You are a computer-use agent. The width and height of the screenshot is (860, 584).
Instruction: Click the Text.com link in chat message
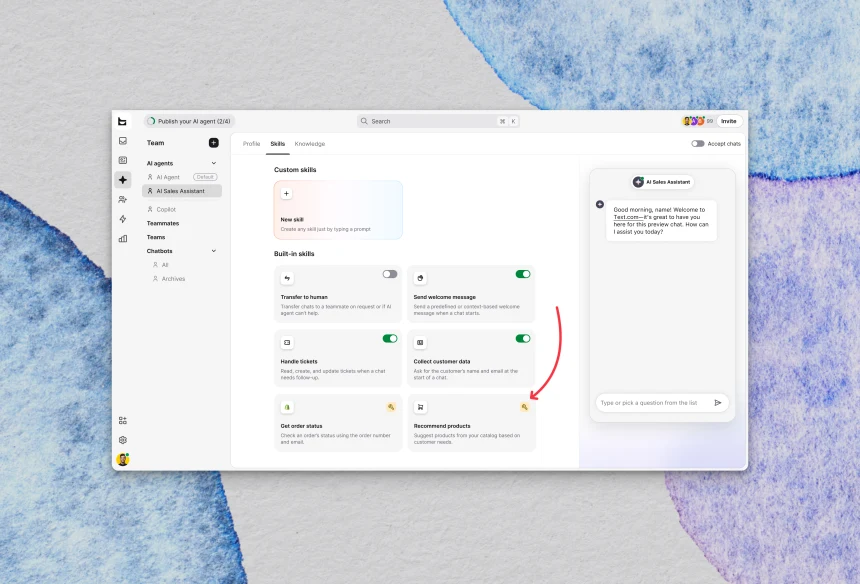point(626,217)
